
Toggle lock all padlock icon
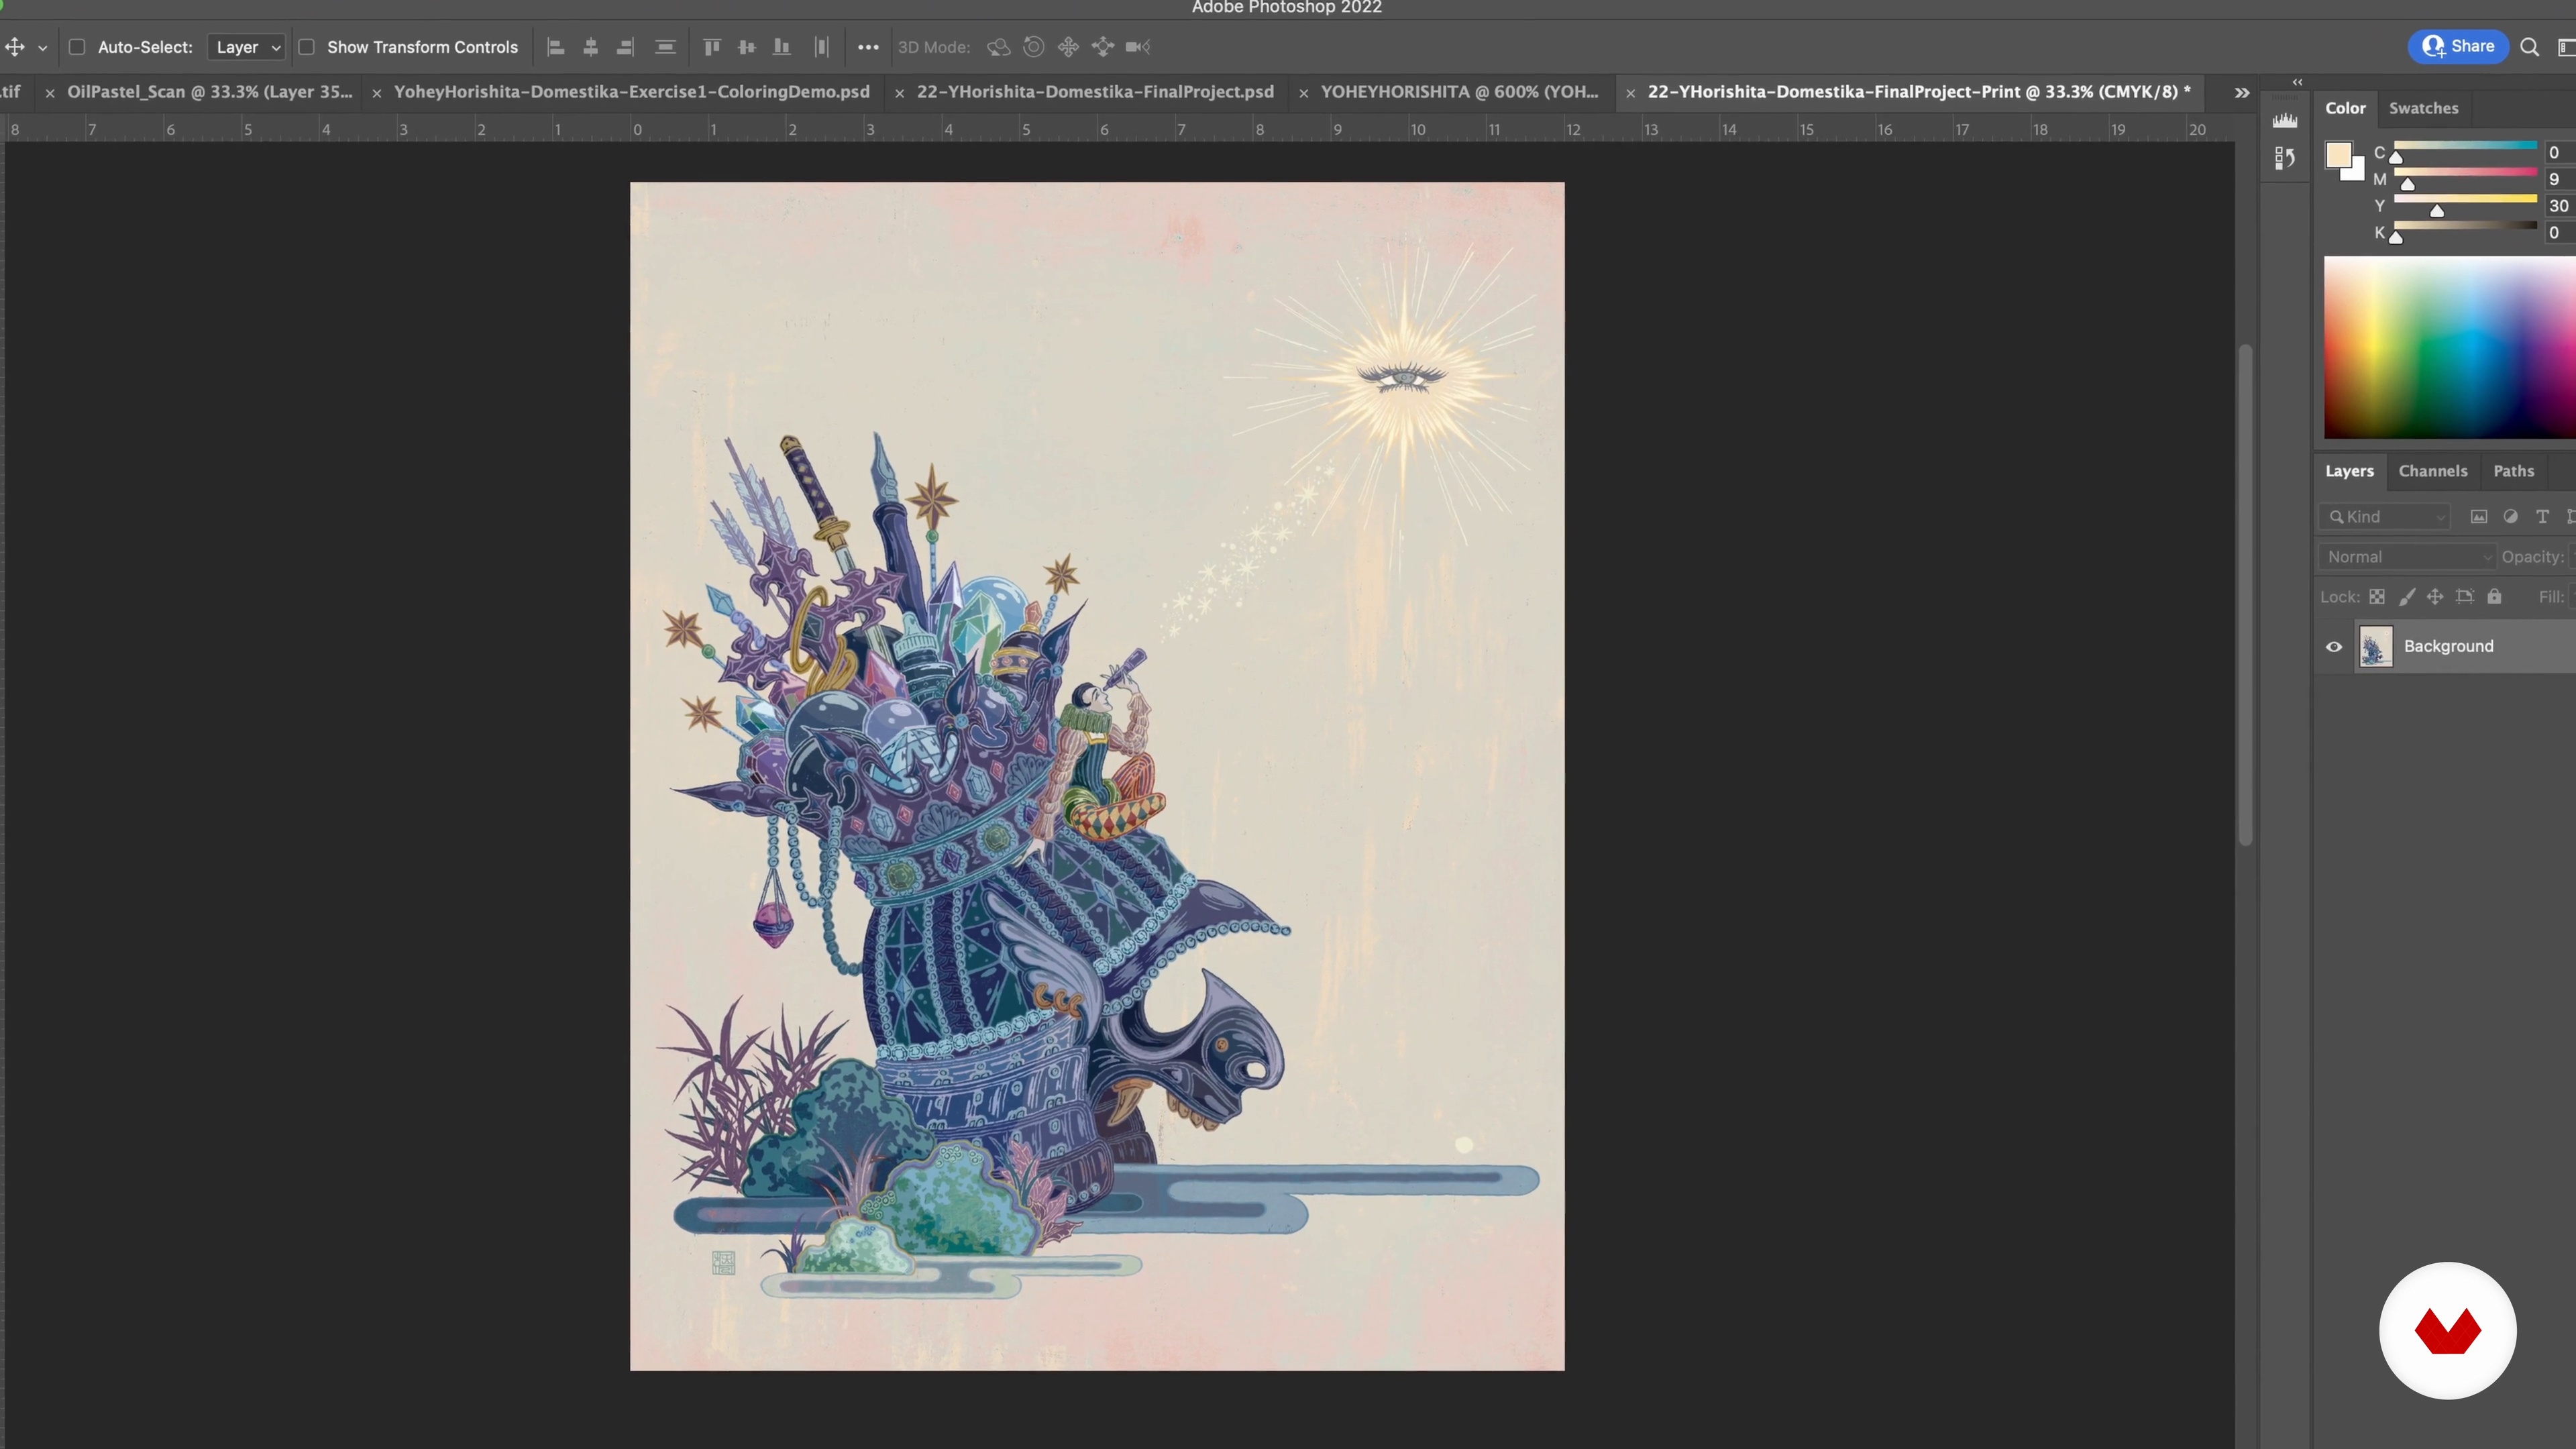(2494, 597)
